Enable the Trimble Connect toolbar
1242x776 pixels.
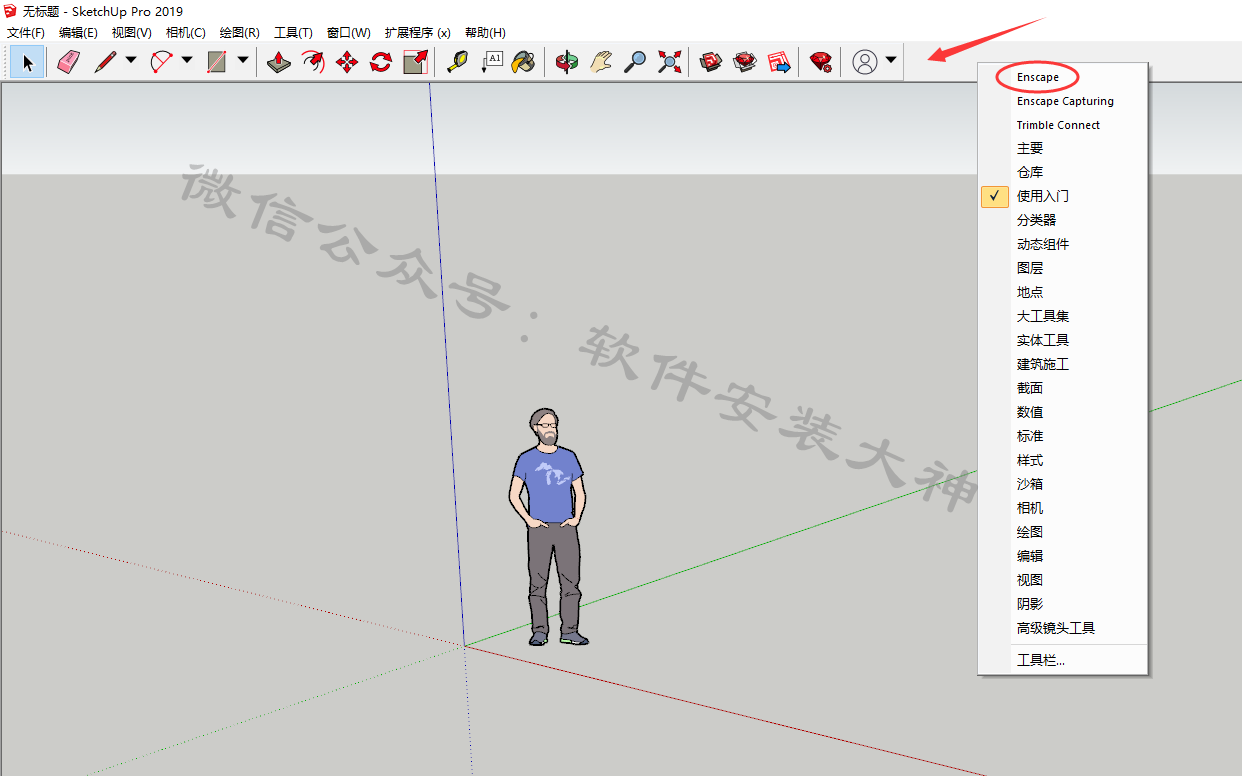click(x=1063, y=125)
